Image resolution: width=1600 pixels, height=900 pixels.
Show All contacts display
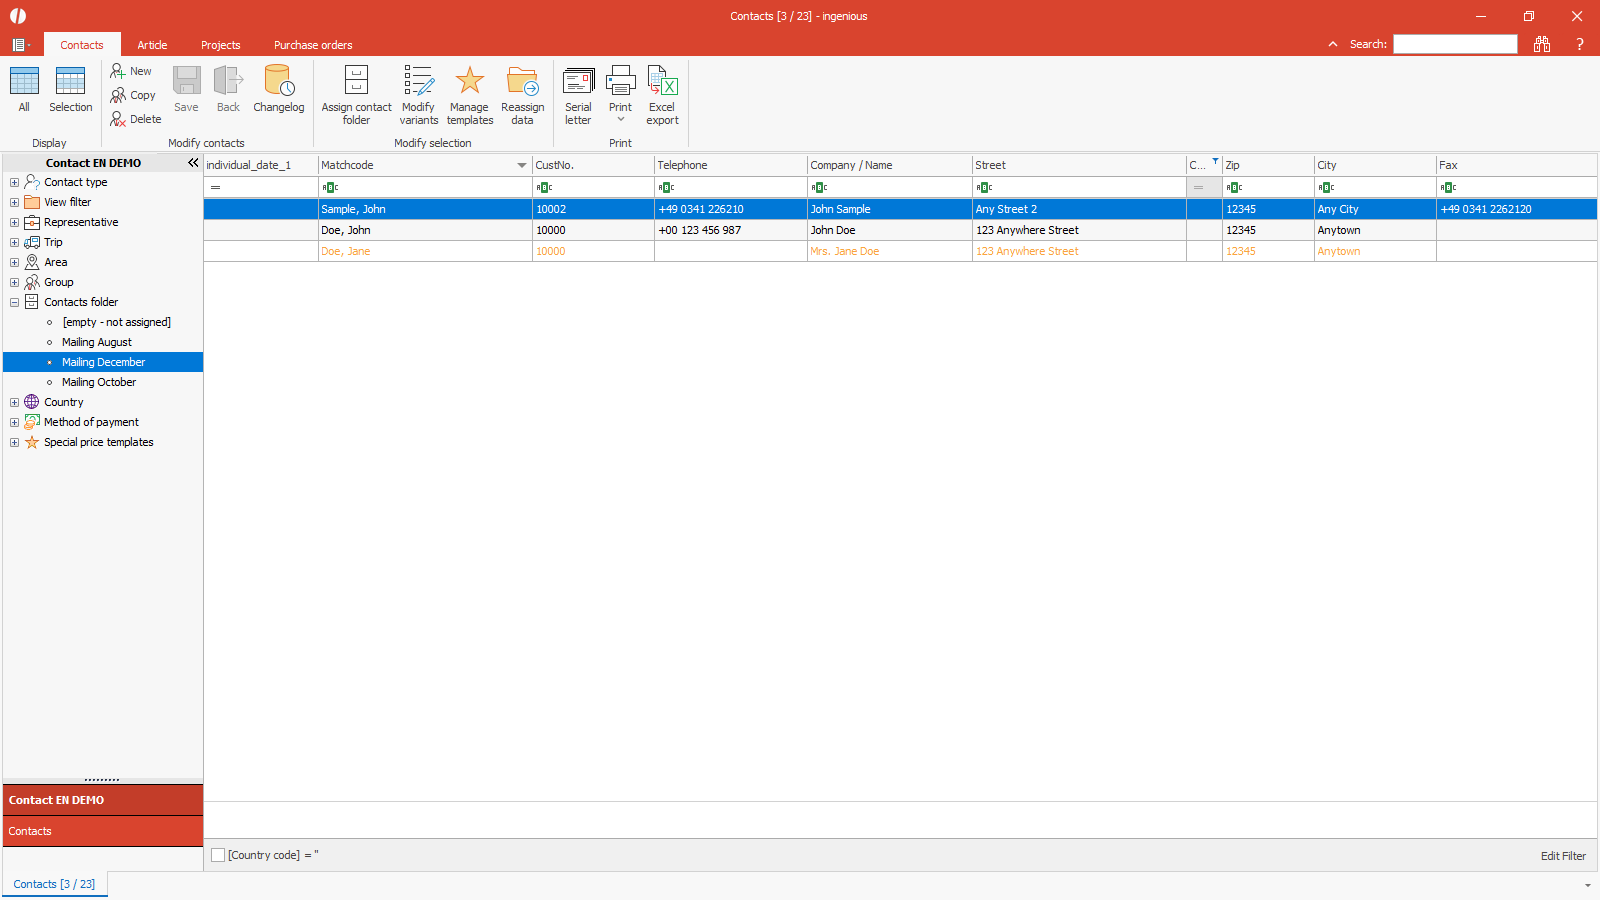tap(24, 82)
